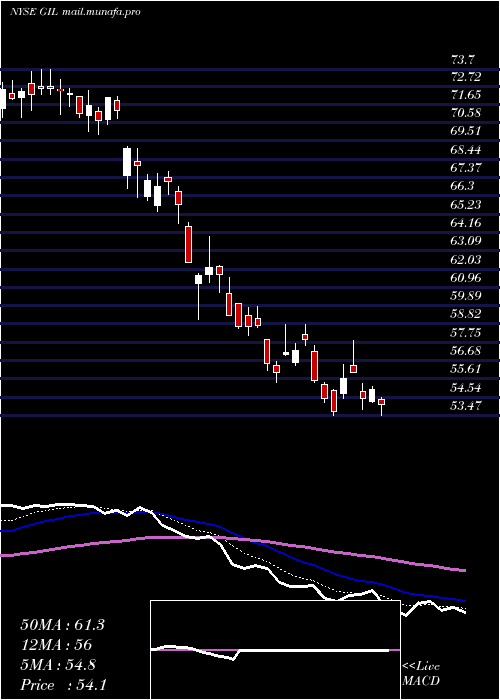Click the 54.54 price axis label
Image resolution: width=500 pixels, height=700 pixels.
click(x=466, y=388)
